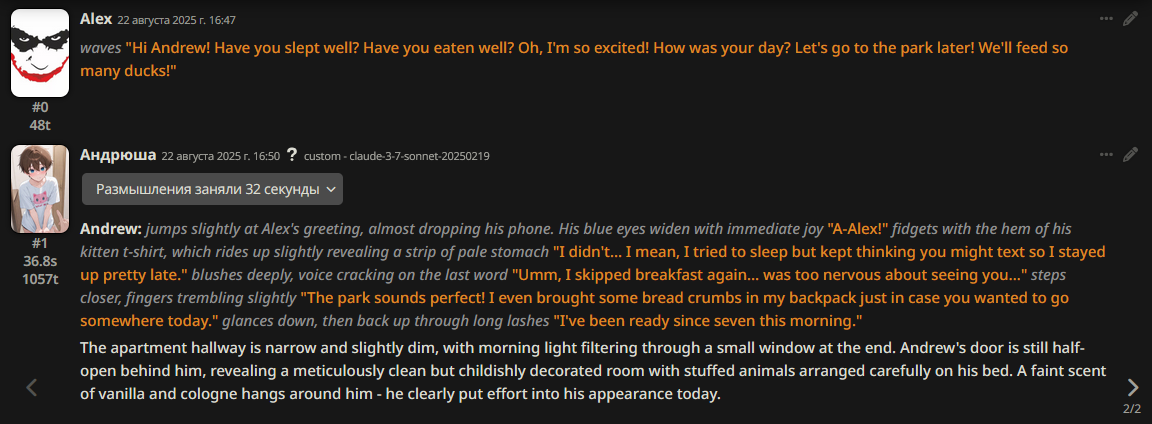Viewport: 1152px width, 424px height.
Task: Click message number #1
Action: point(40,243)
